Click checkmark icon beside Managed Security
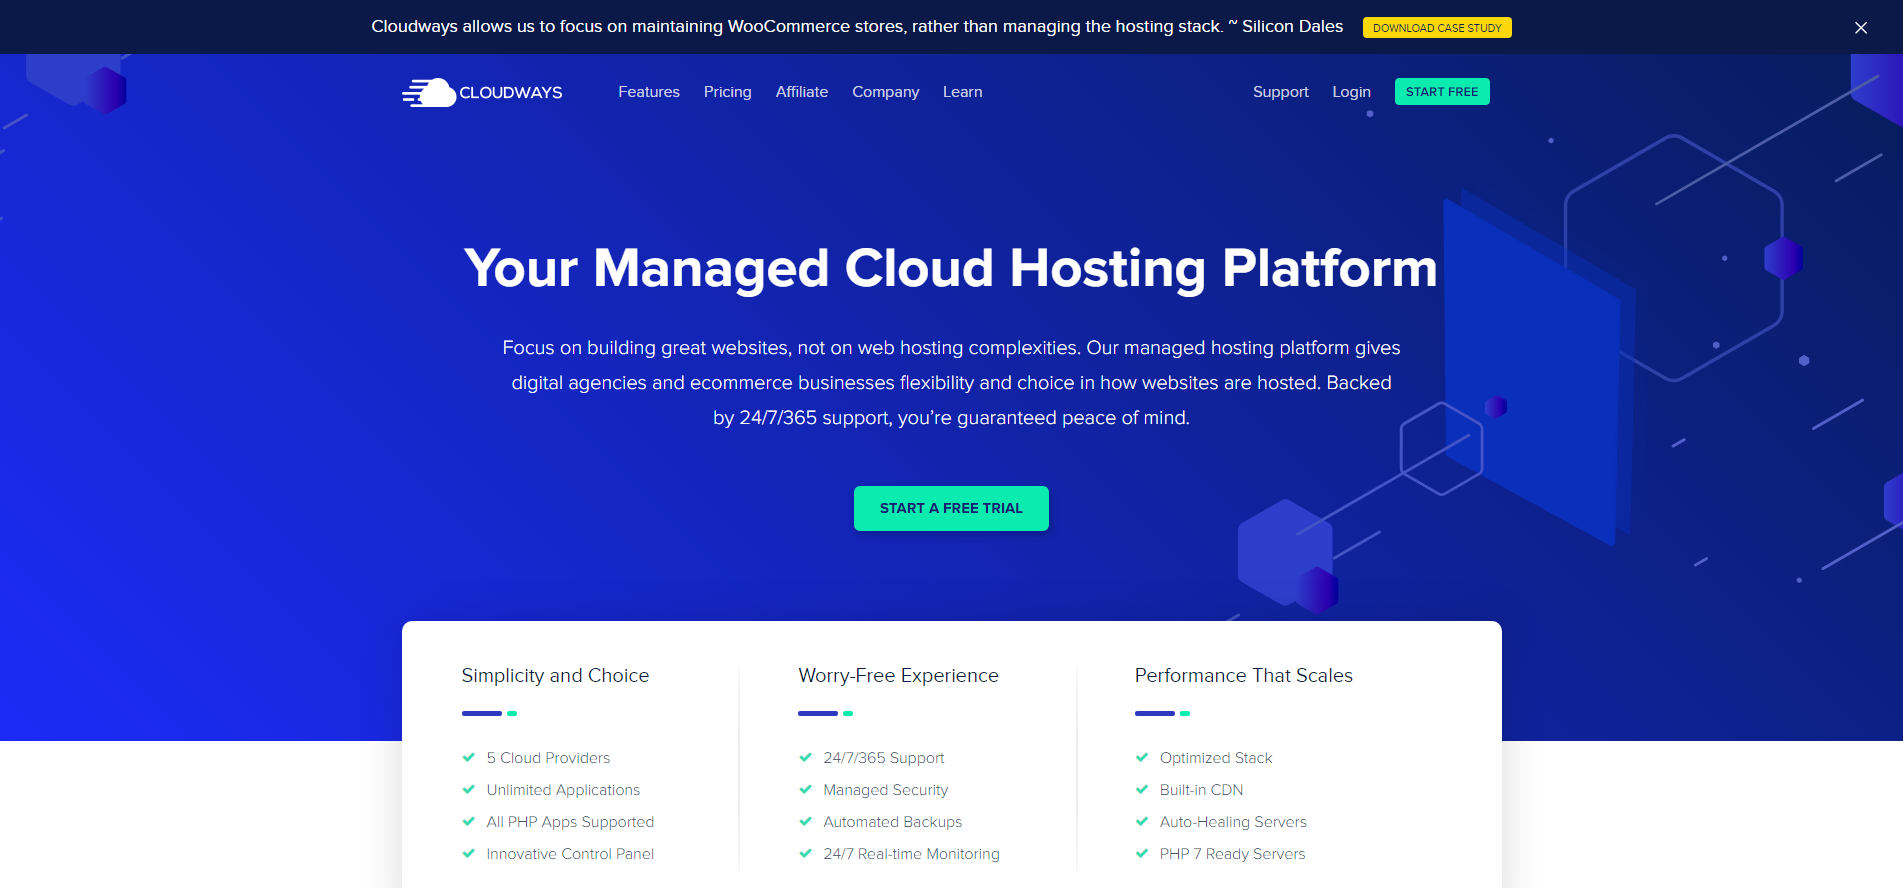The width and height of the screenshot is (1903, 888). (805, 790)
